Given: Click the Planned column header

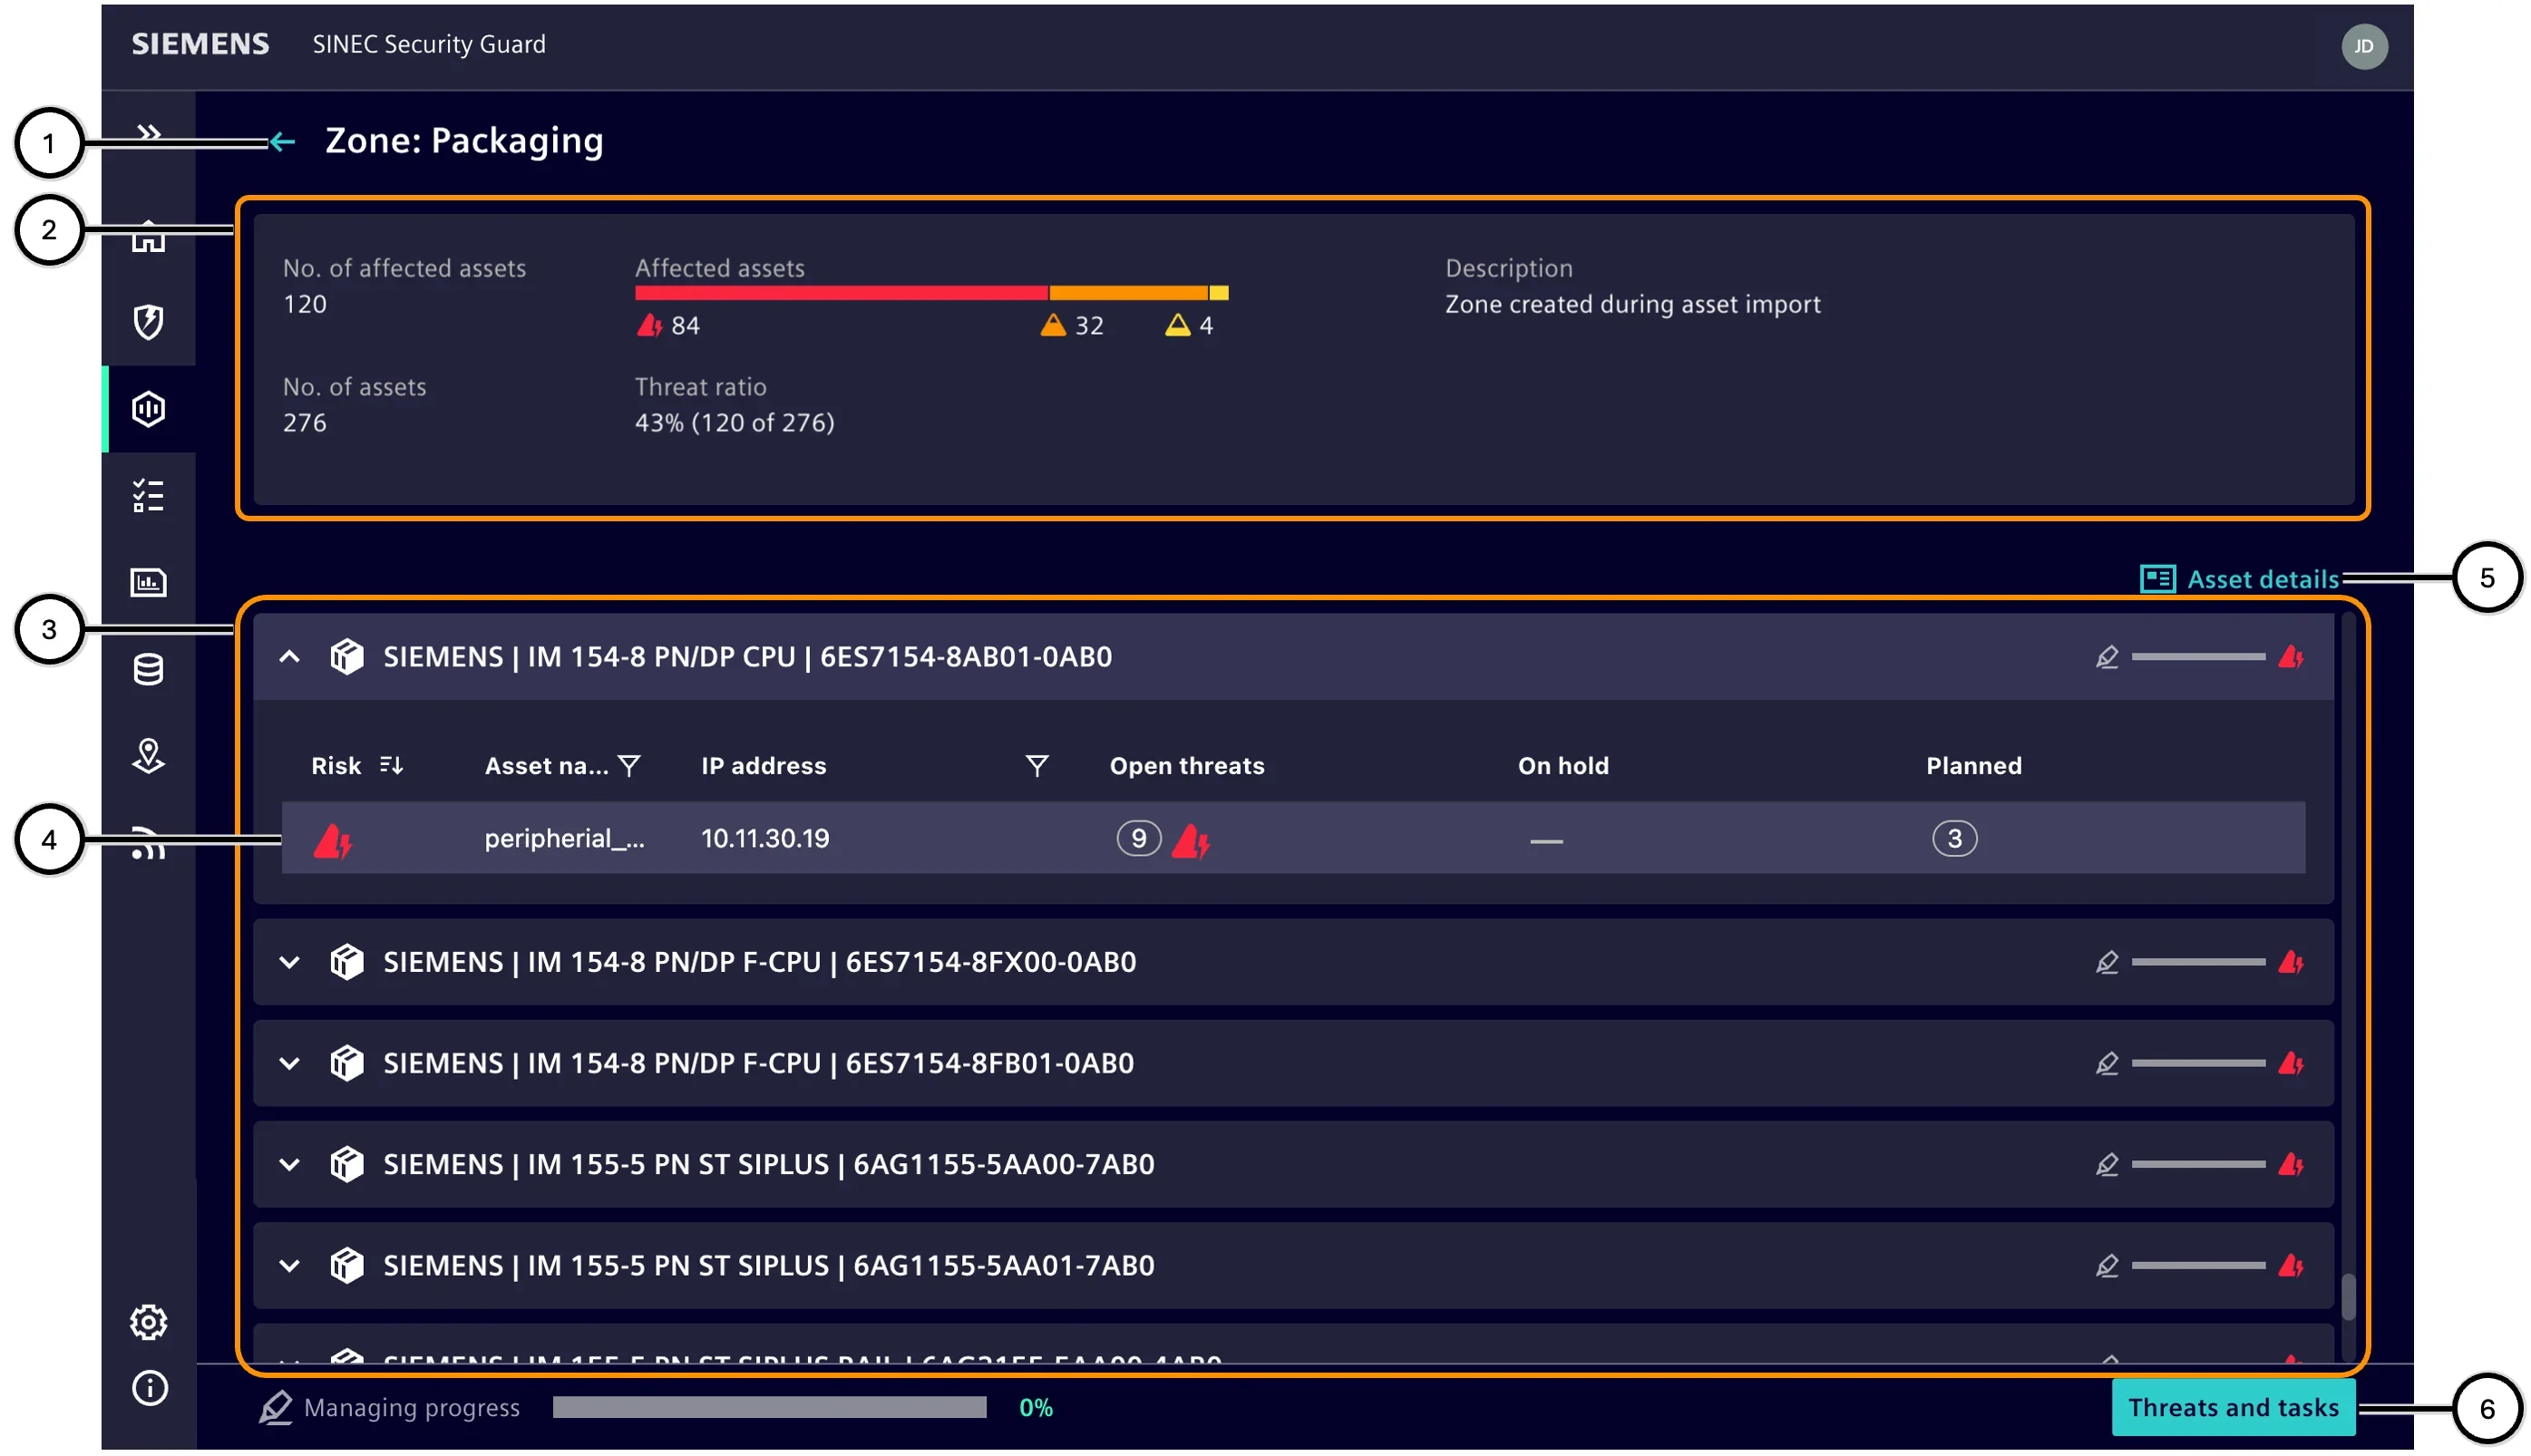Looking at the screenshot, I should [x=1973, y=766].
